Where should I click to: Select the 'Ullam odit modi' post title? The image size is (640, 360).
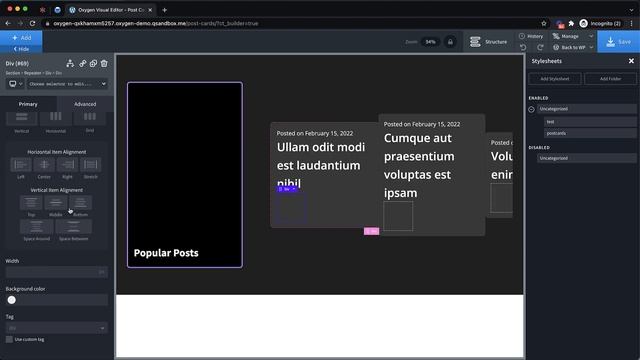click(x=321, y=165)
